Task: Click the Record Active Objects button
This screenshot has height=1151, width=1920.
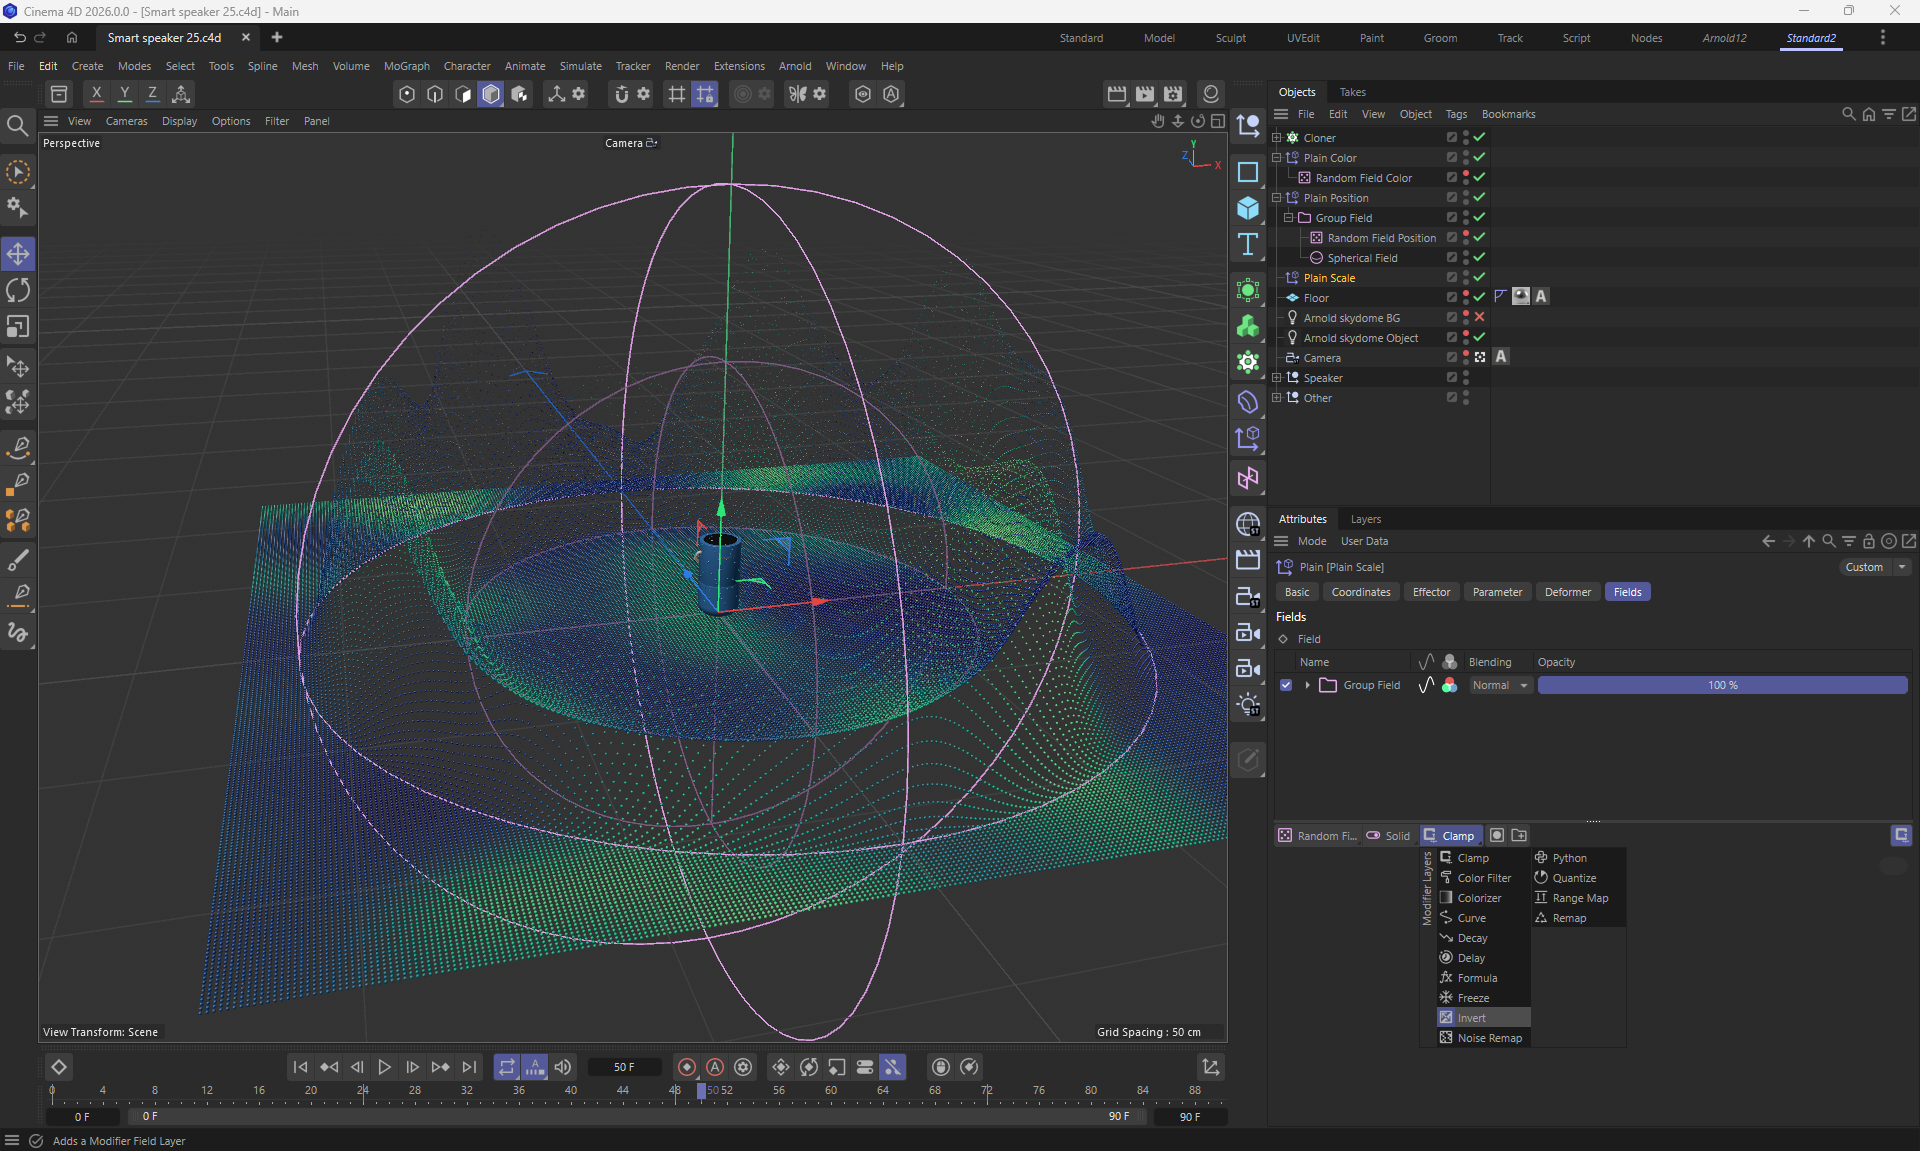Action: (x=687, y=1067)
